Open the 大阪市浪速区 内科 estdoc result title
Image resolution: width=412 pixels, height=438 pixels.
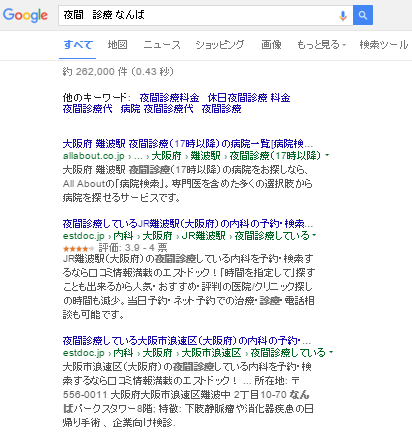pos(186,341)
